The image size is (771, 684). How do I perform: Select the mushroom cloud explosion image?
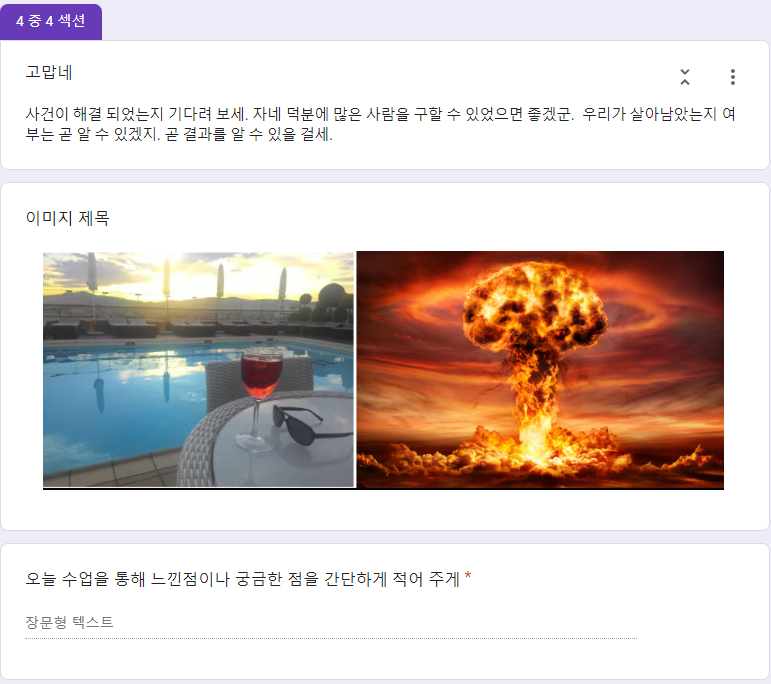pos(540,370)
